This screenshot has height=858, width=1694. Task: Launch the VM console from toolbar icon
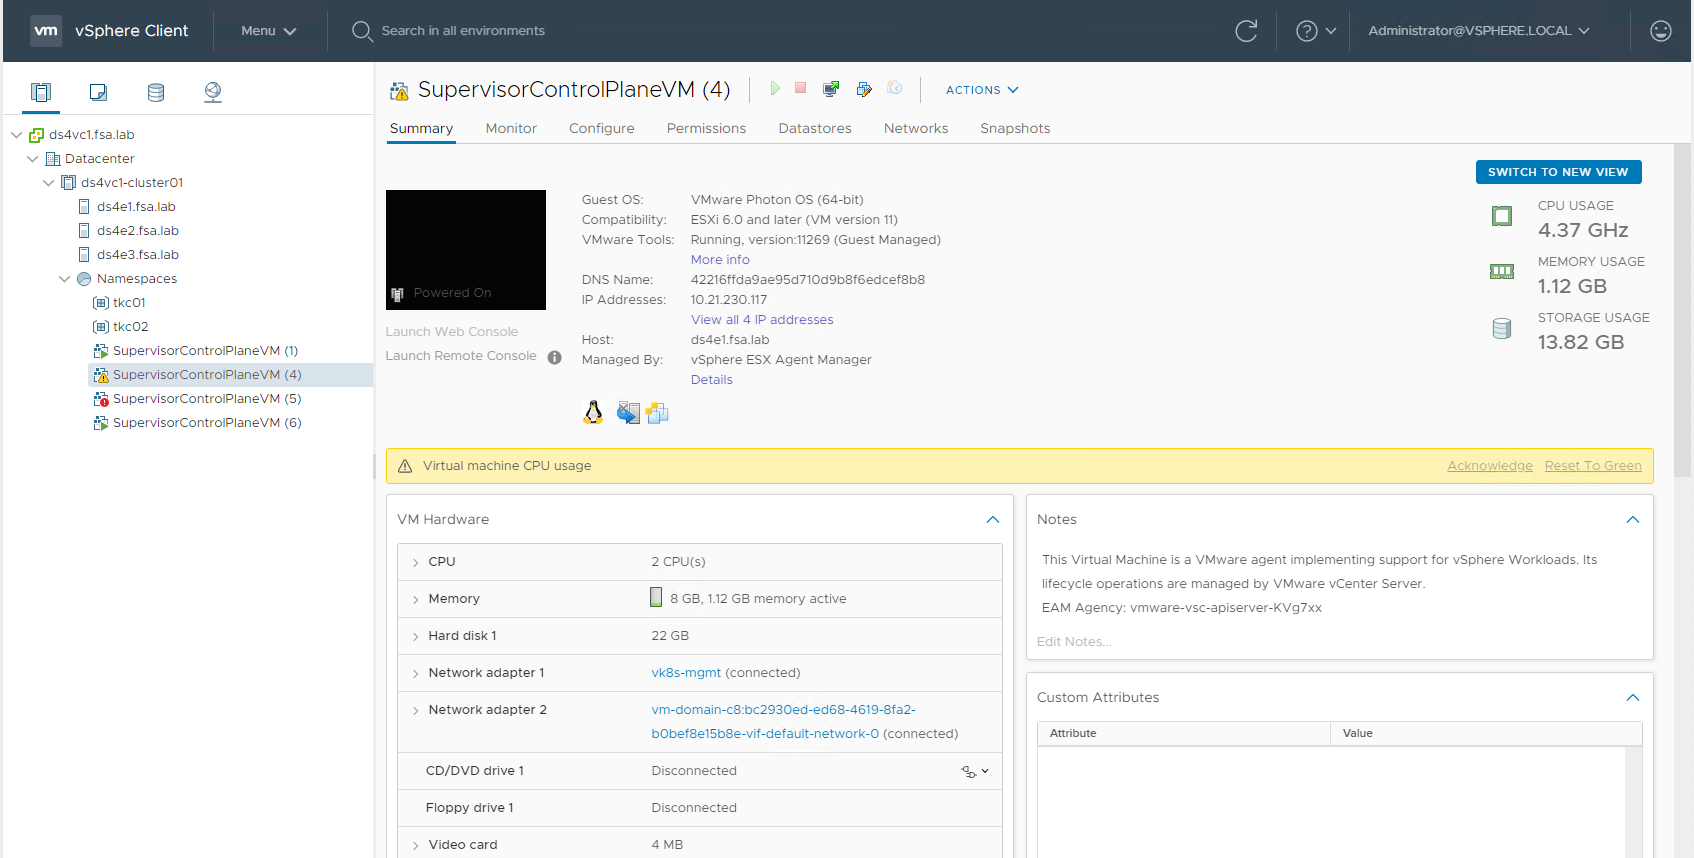pos(831,89)
